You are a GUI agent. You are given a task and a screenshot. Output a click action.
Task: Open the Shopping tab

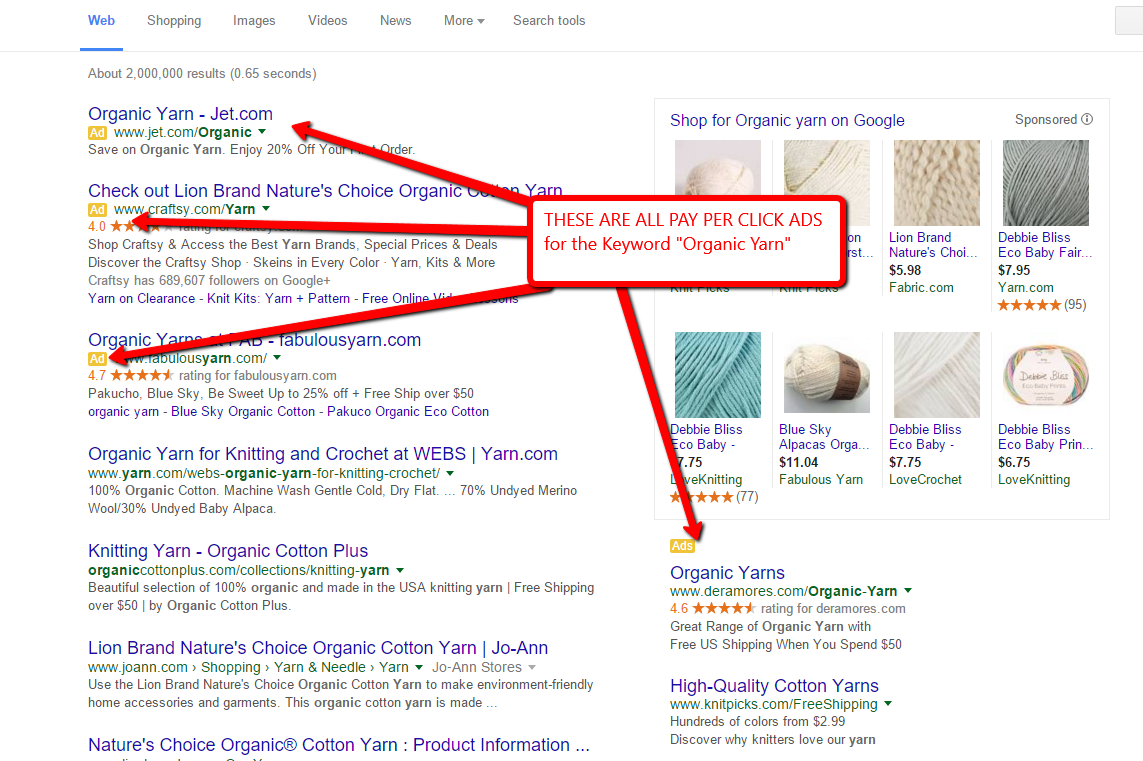174,21
